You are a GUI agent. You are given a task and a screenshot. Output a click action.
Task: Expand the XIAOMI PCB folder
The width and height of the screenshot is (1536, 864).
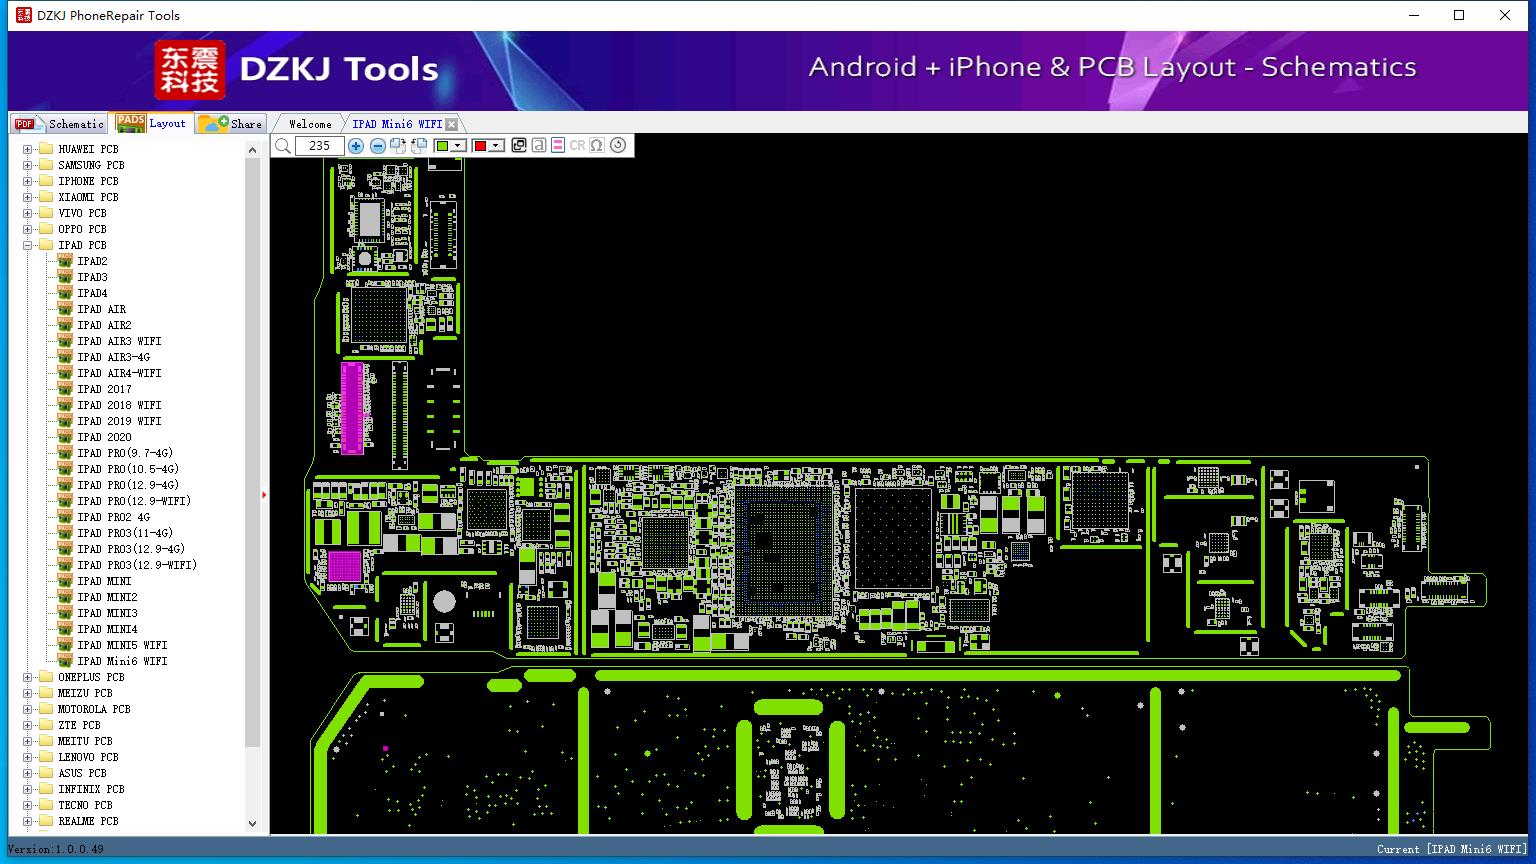pos(28,197)
